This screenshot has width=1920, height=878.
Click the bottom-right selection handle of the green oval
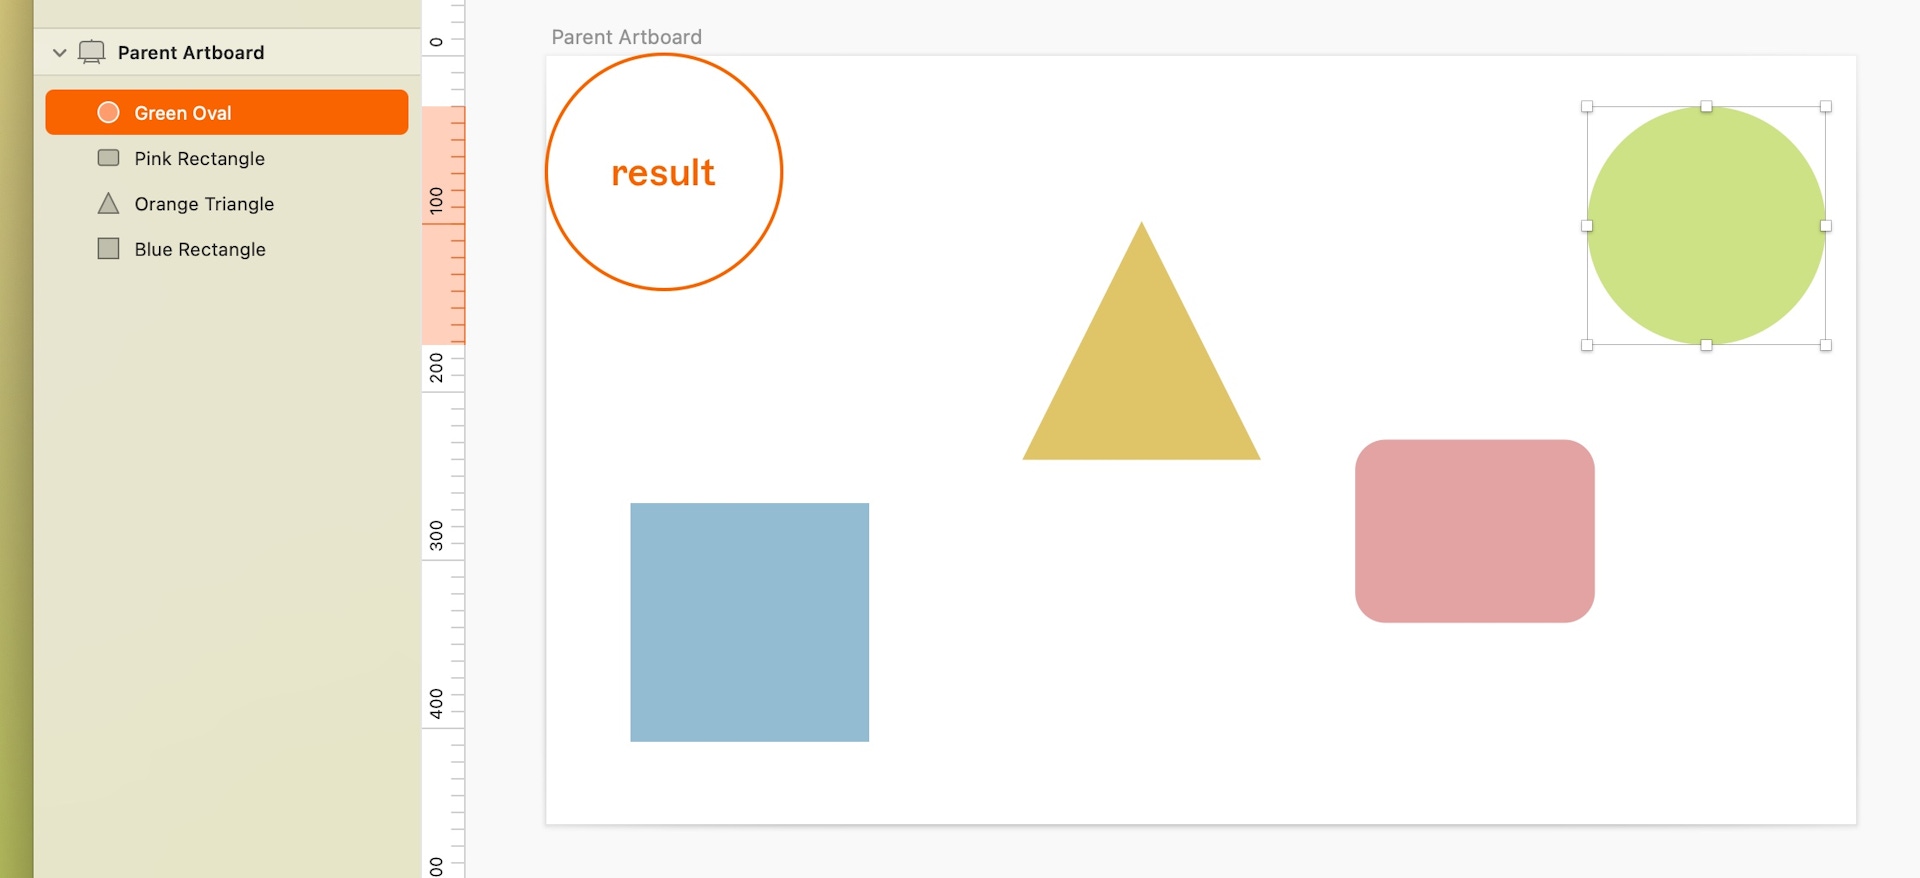point(1826,345)
